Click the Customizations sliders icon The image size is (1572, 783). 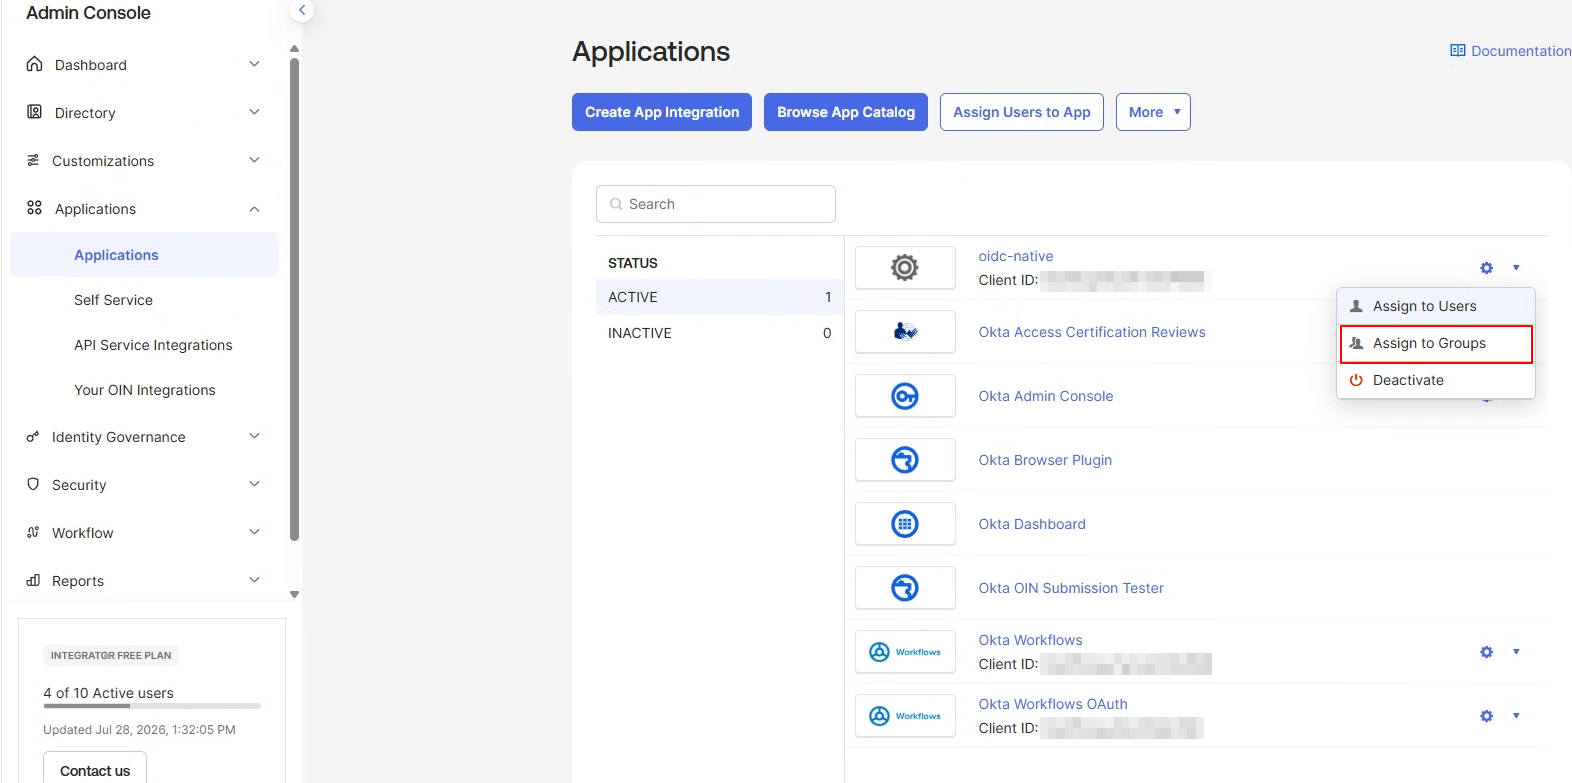point(33,160)
